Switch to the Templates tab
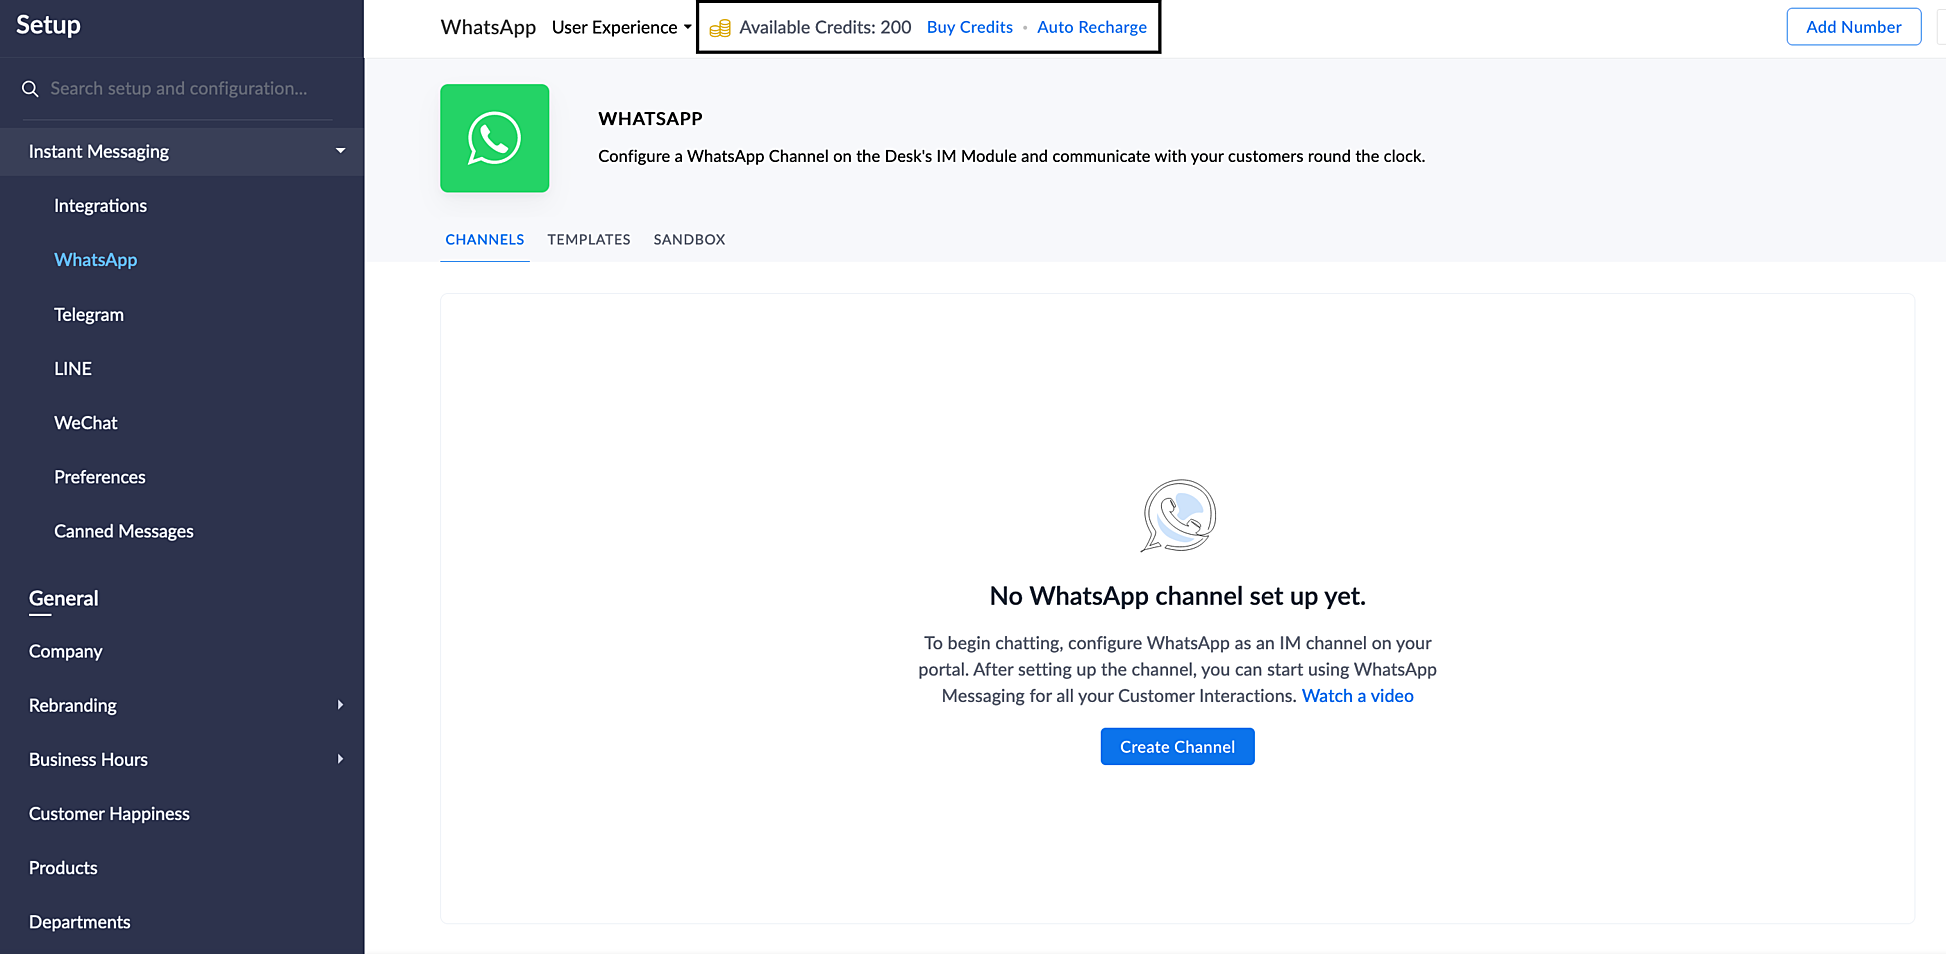The image size is (1946, 954). click(589, 240)
